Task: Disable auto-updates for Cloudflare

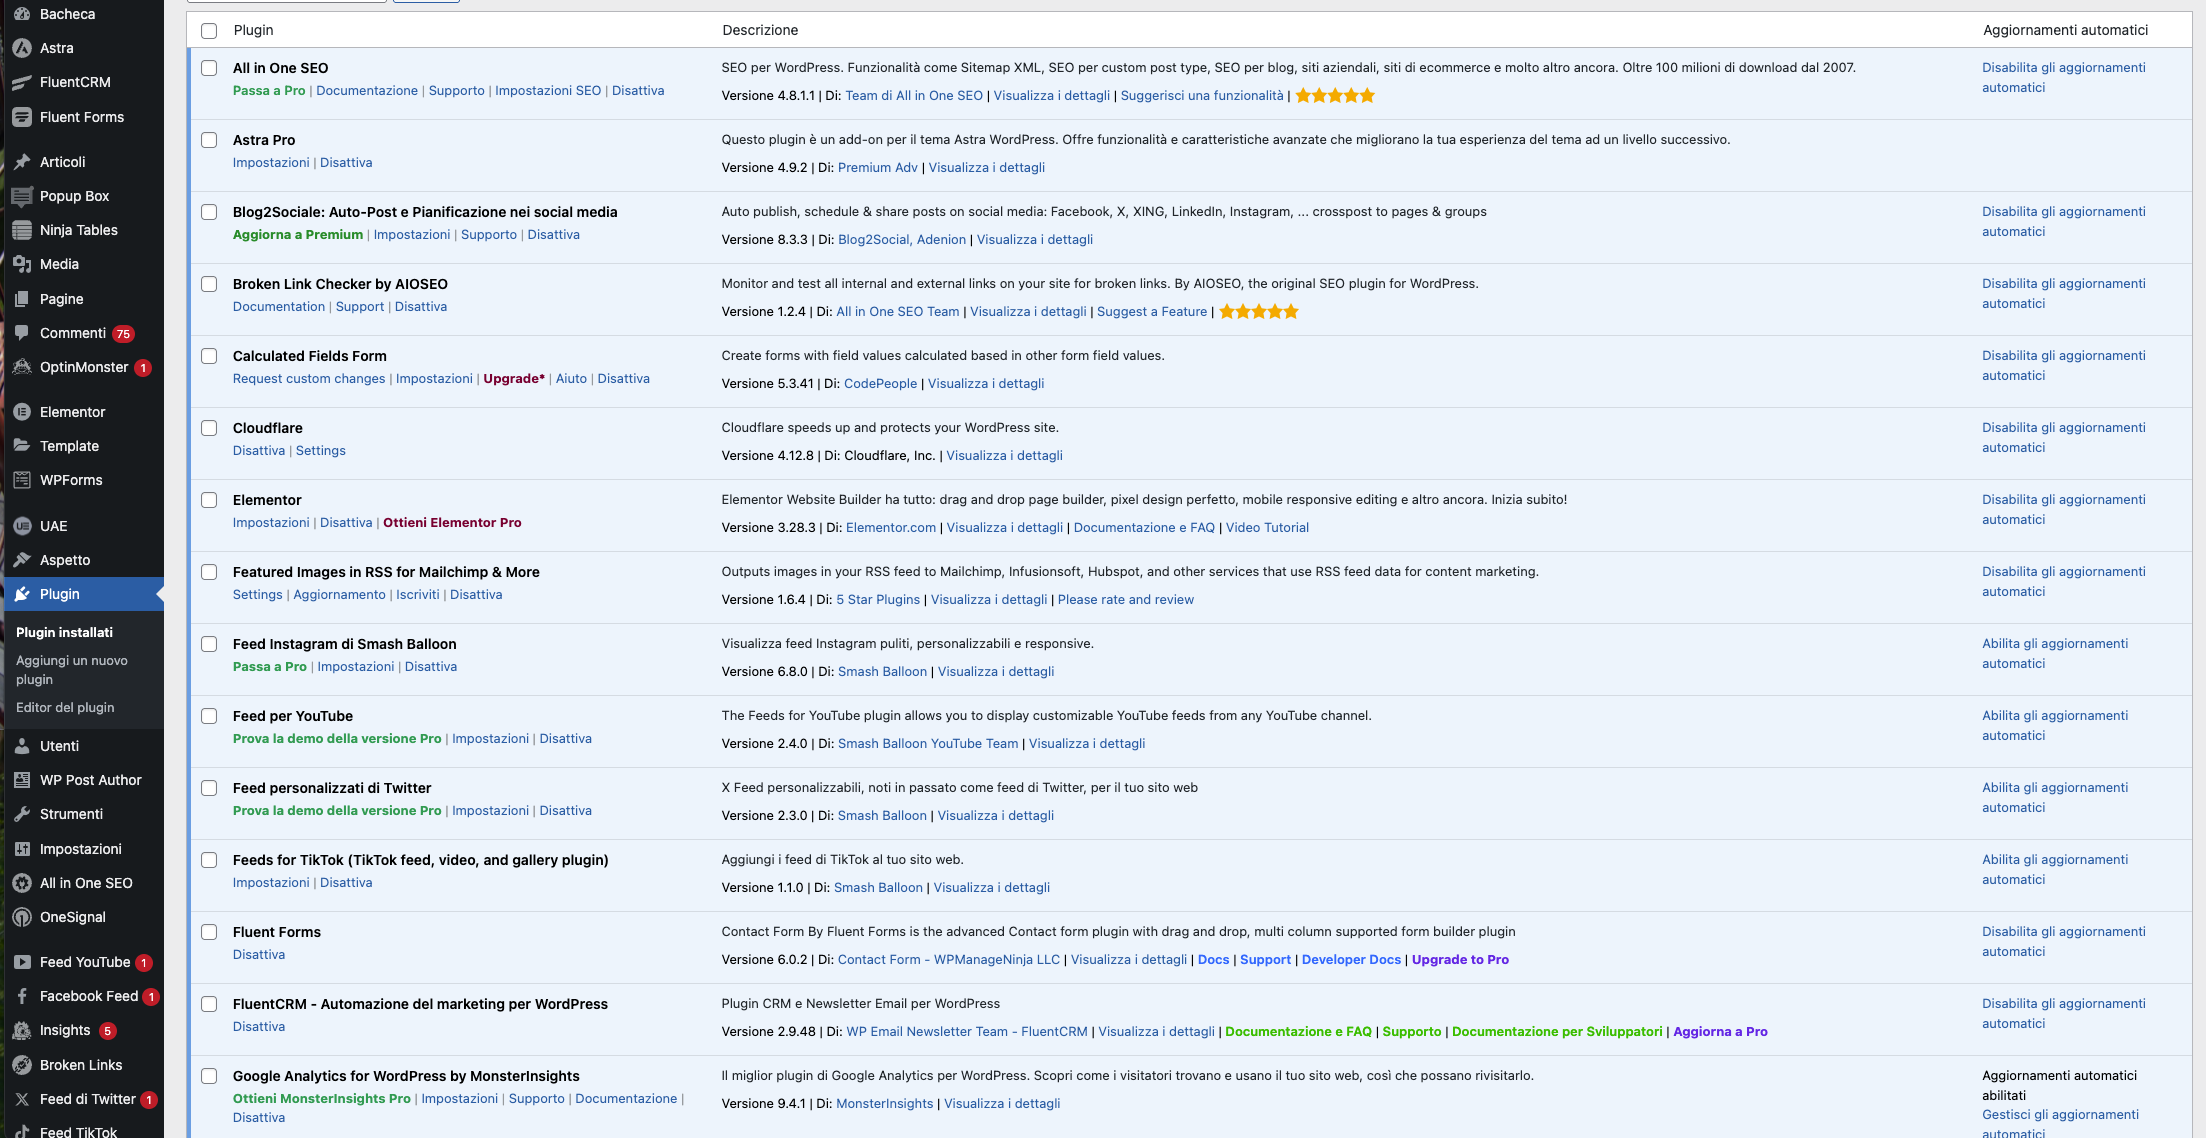Action: (x=2064, y=437)
